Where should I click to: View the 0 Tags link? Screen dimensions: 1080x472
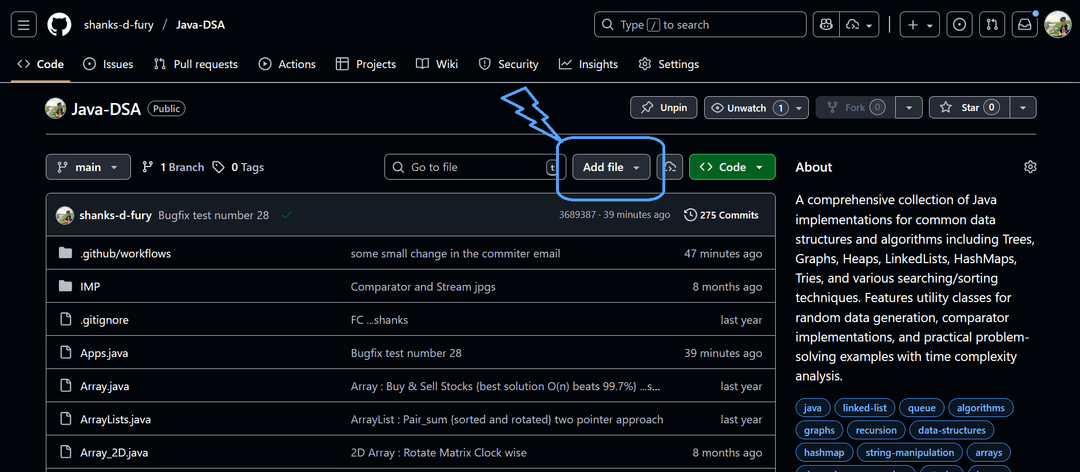(x=238, y=167)
